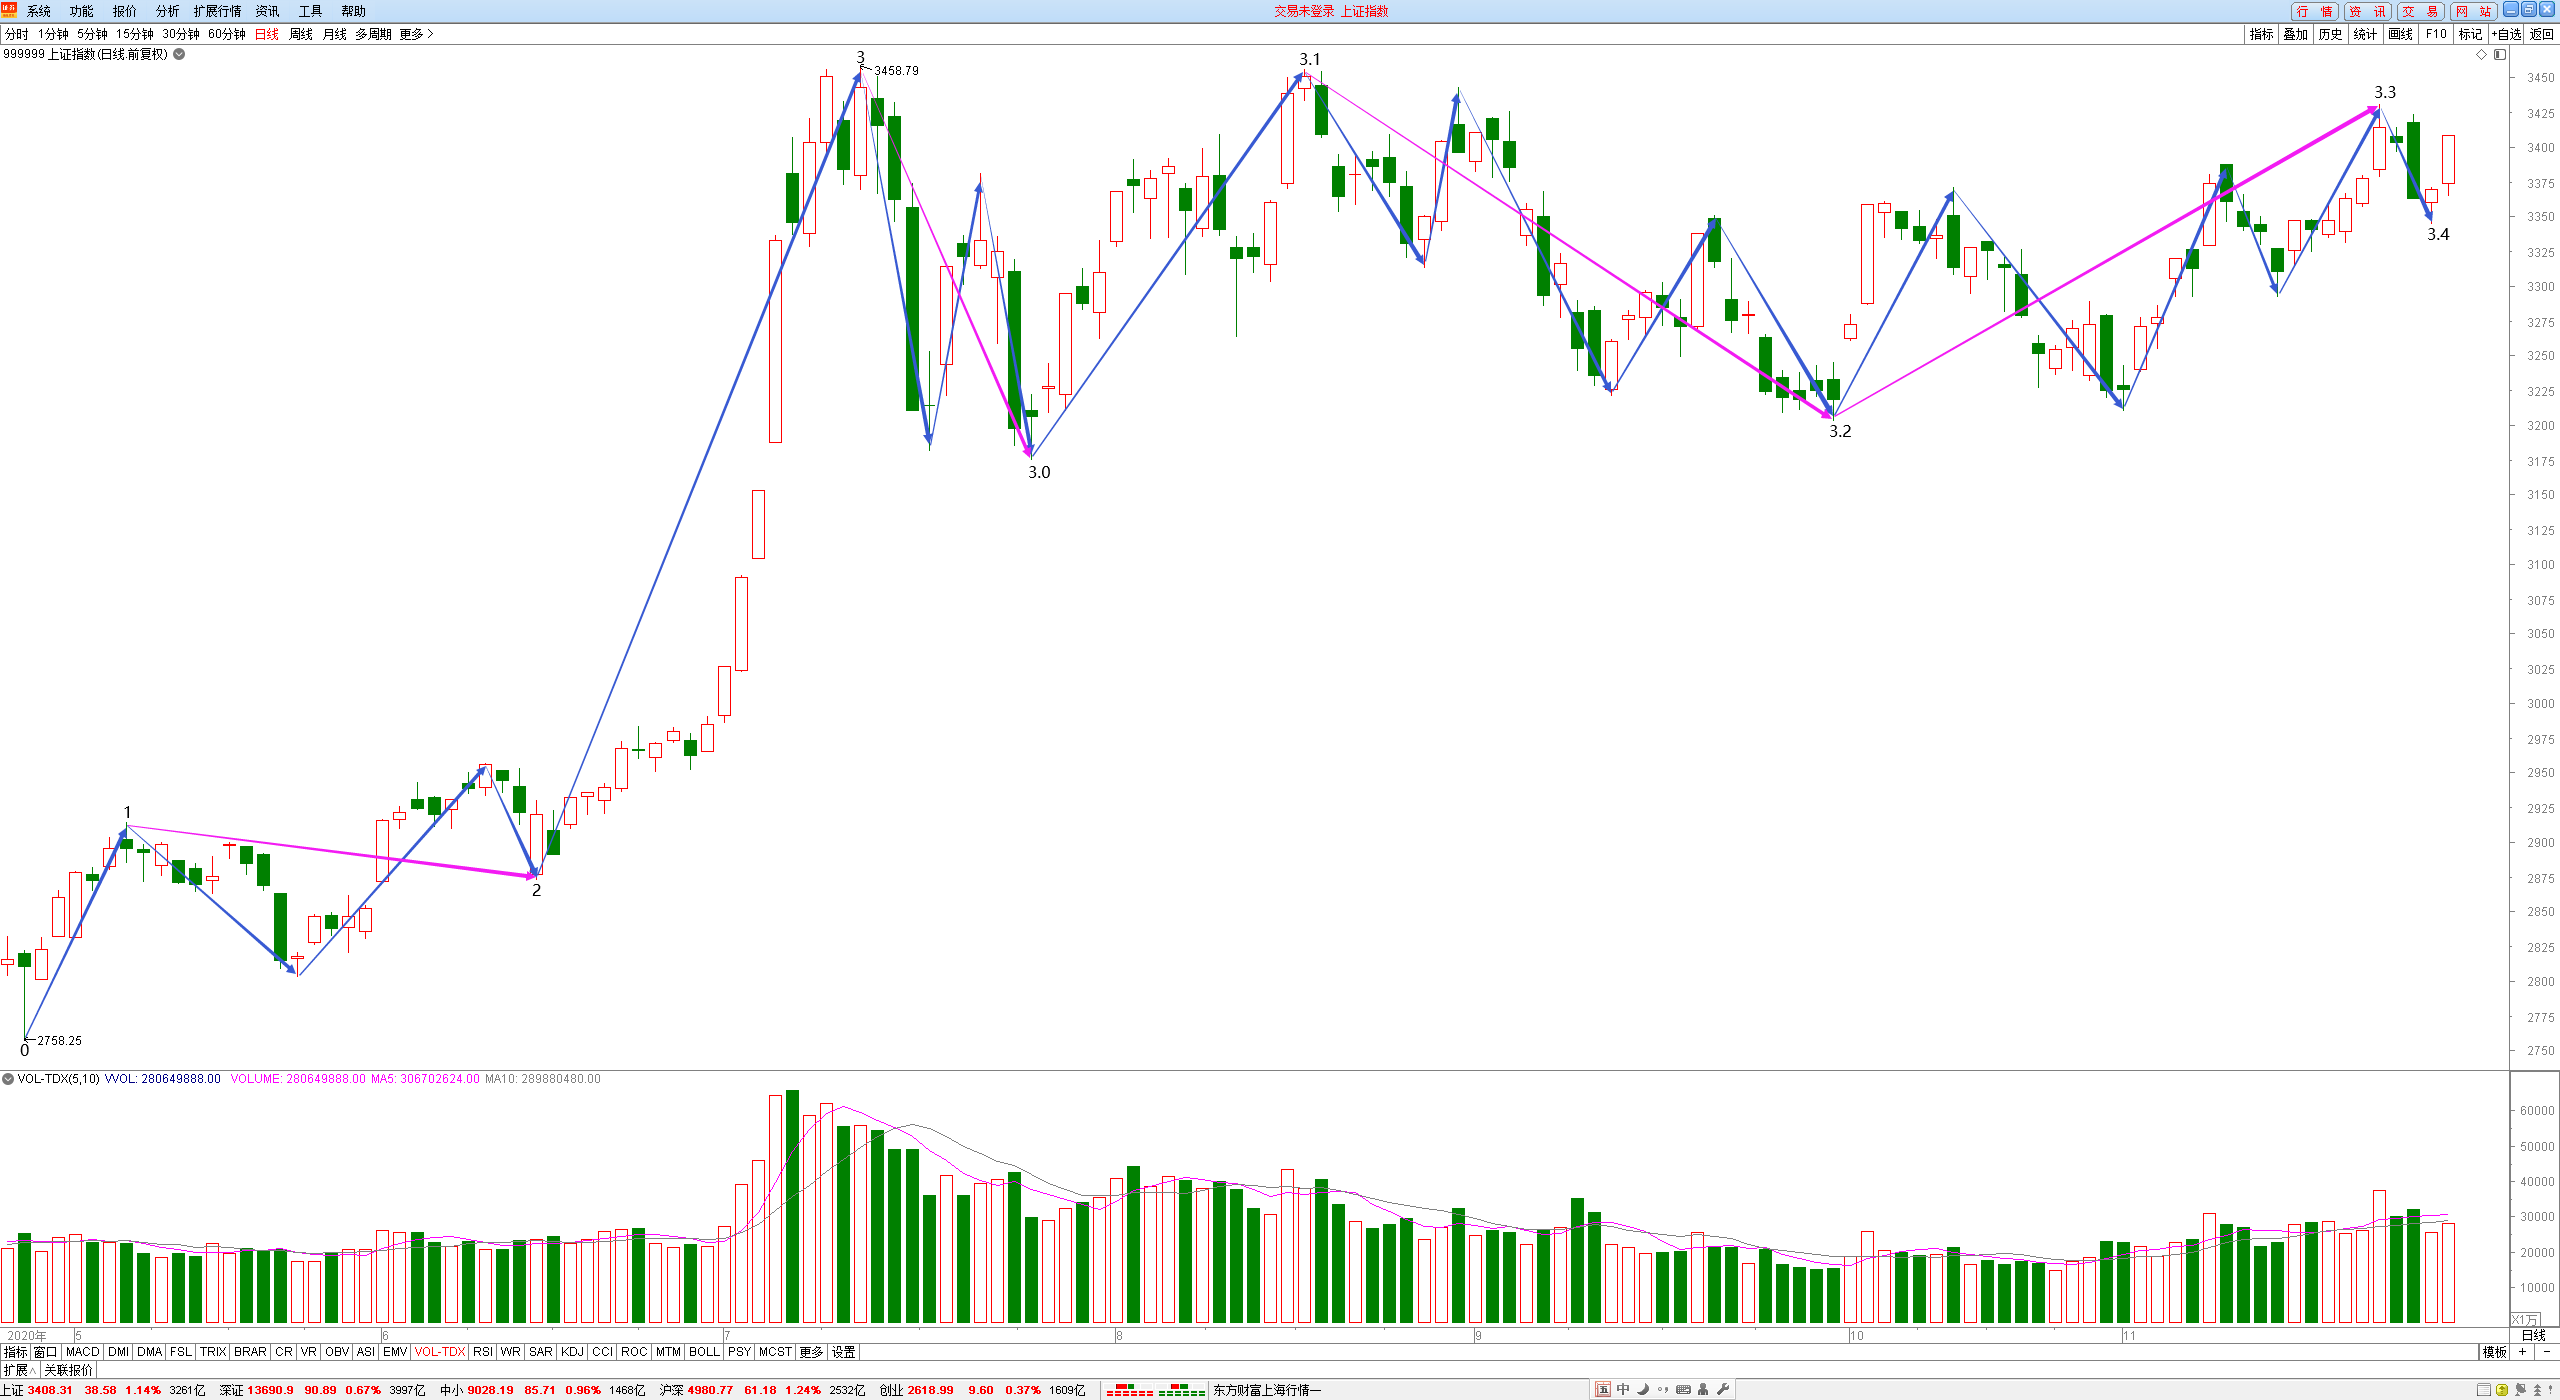Screen dimensions: 2560x1400
Task: Open the soft keyboard icon in IME bar
Action: click(1683, 1389)
